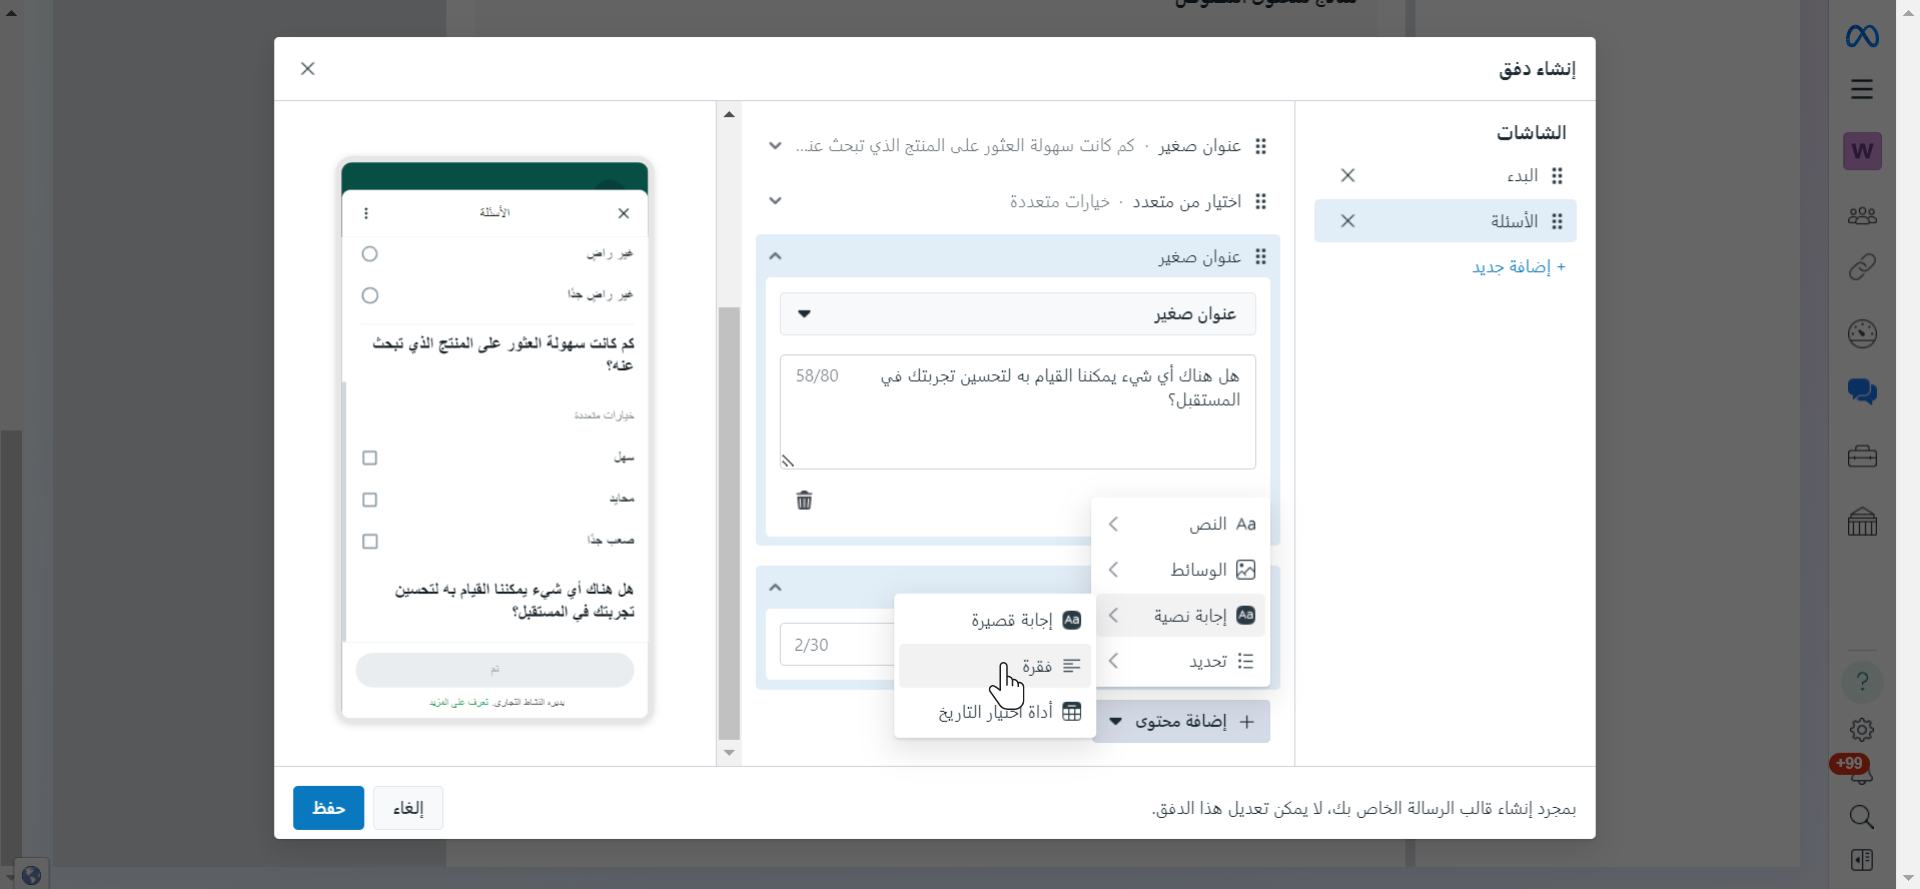The image size is (1920, 889).
Task: Close the إنشاء دفق dialog
Action: coord(308,69)
